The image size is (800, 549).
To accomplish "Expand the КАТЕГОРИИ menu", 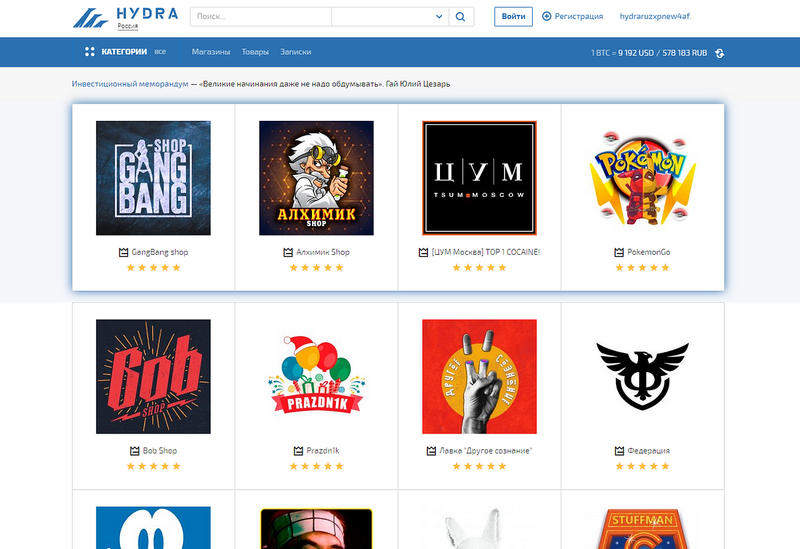I will coord(124,52).
